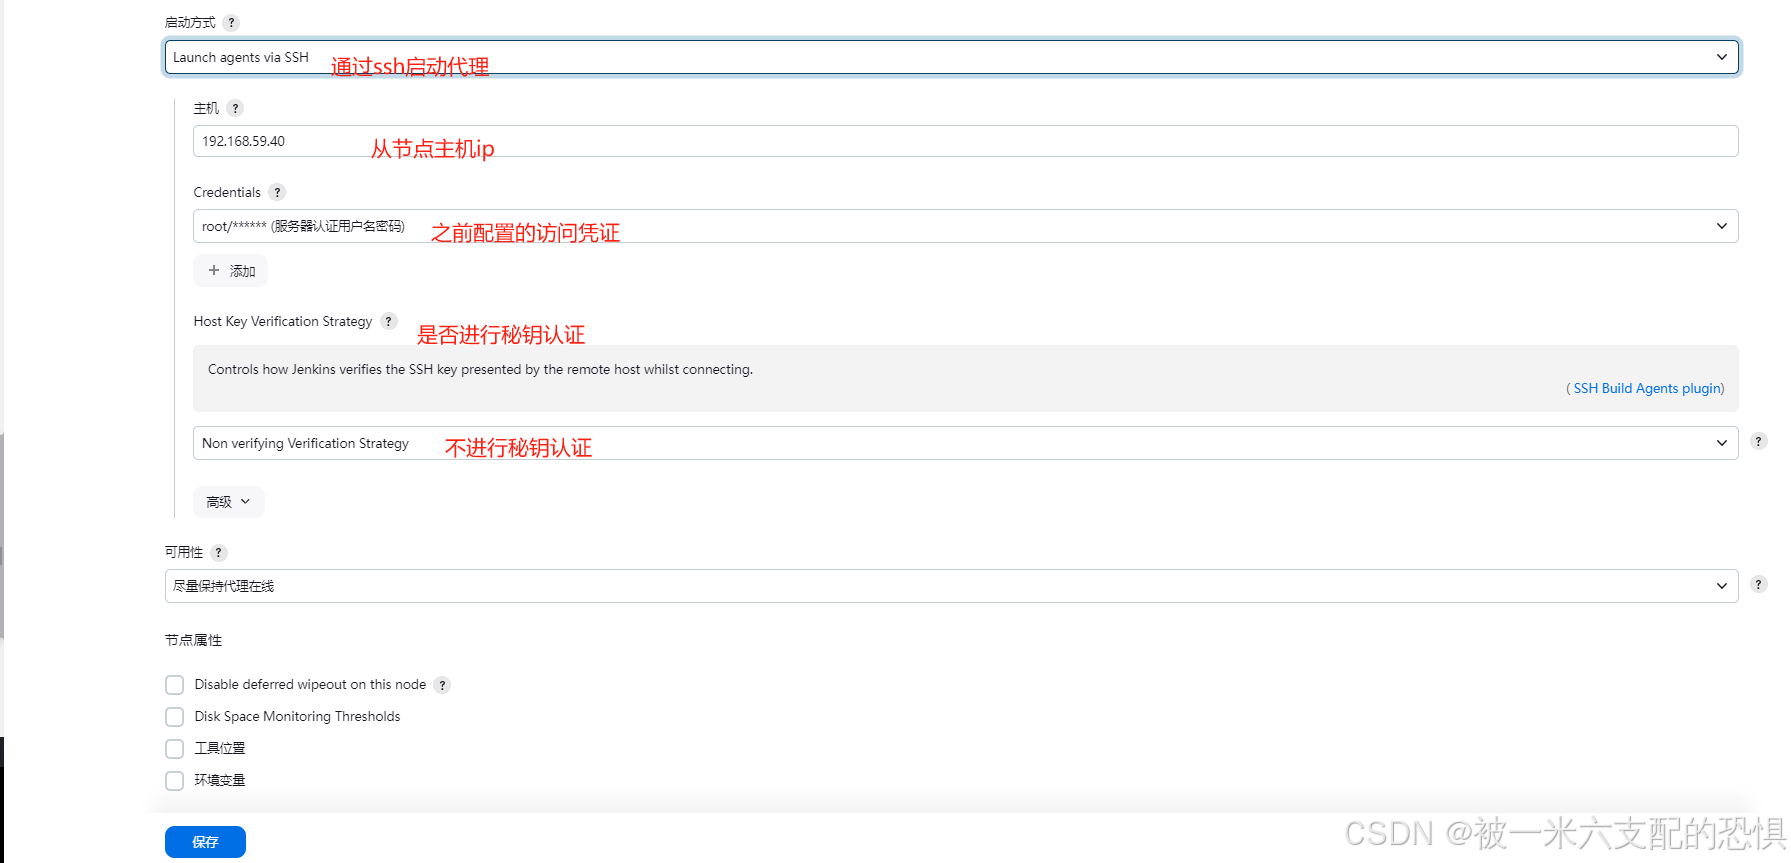
Task: Click the 主机 field containing 192.168.59.40
Action: coord(965,141)
